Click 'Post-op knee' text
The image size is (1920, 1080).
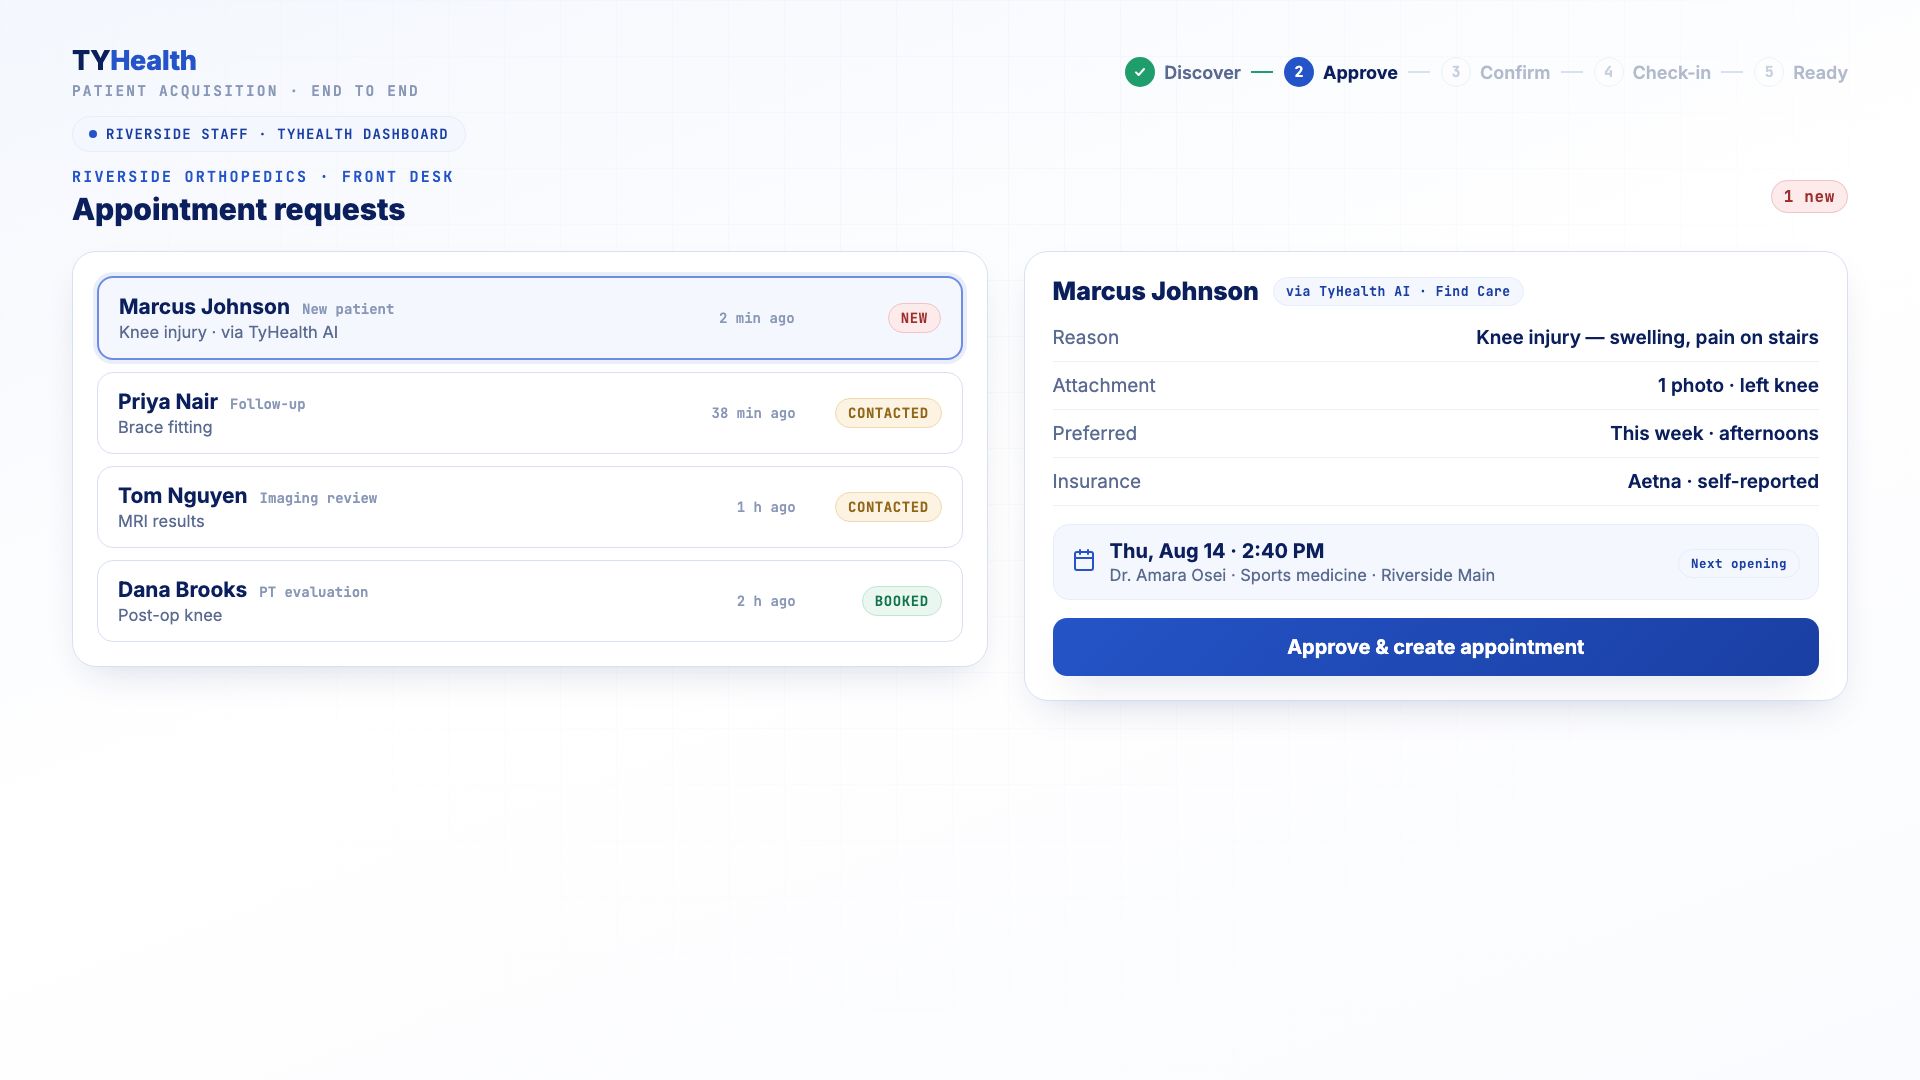(170, 616)
